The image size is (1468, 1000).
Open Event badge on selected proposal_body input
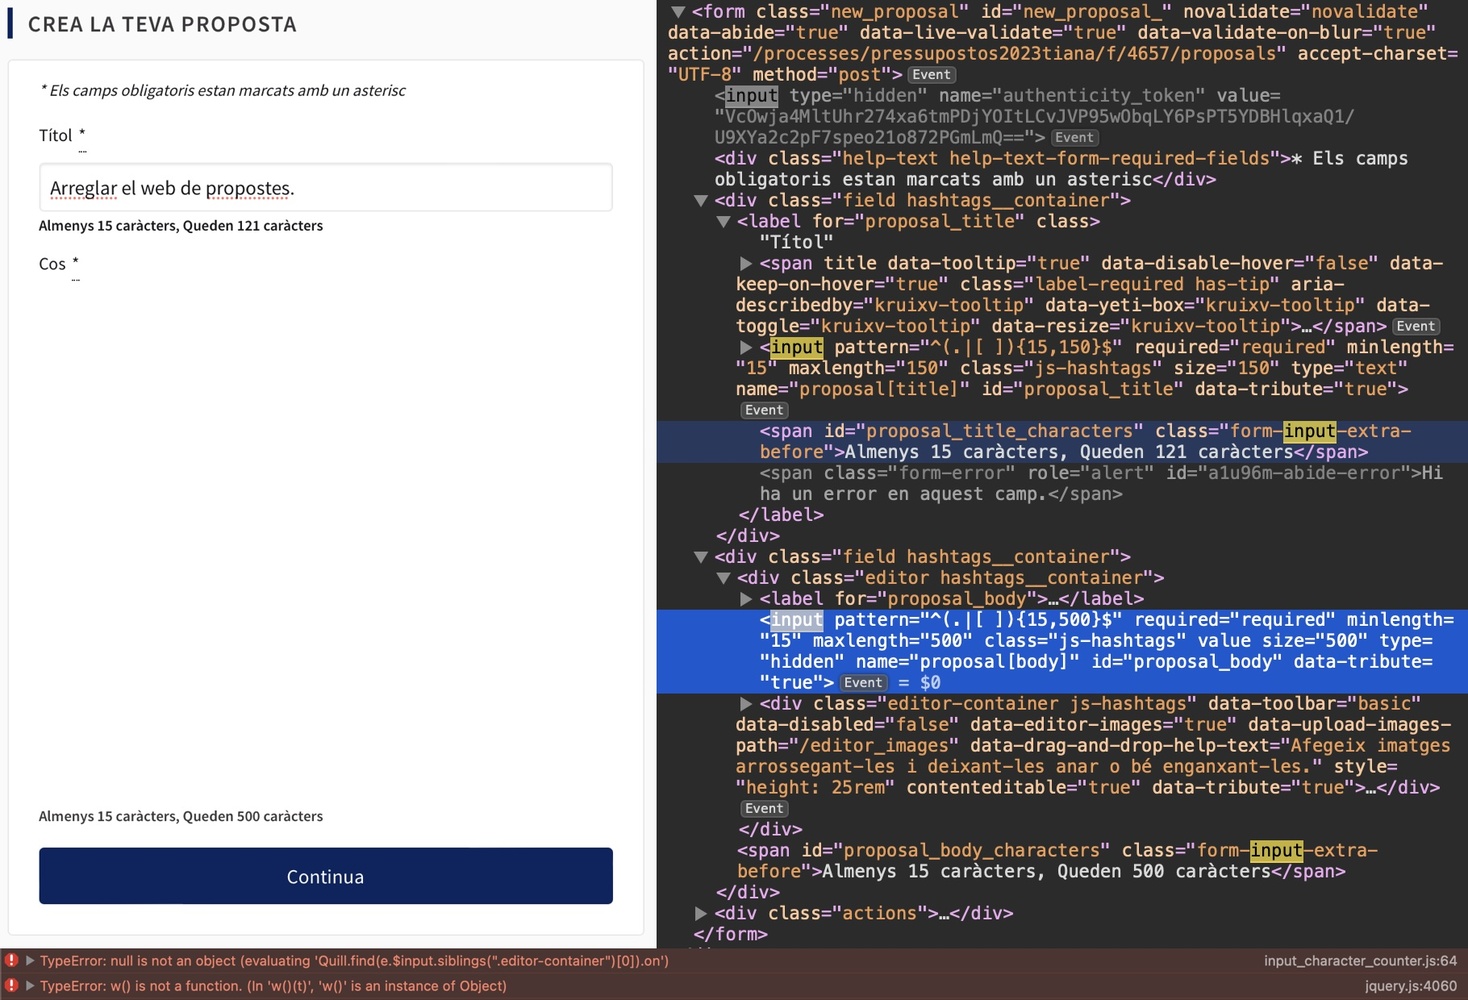click(x=862, y=683)
